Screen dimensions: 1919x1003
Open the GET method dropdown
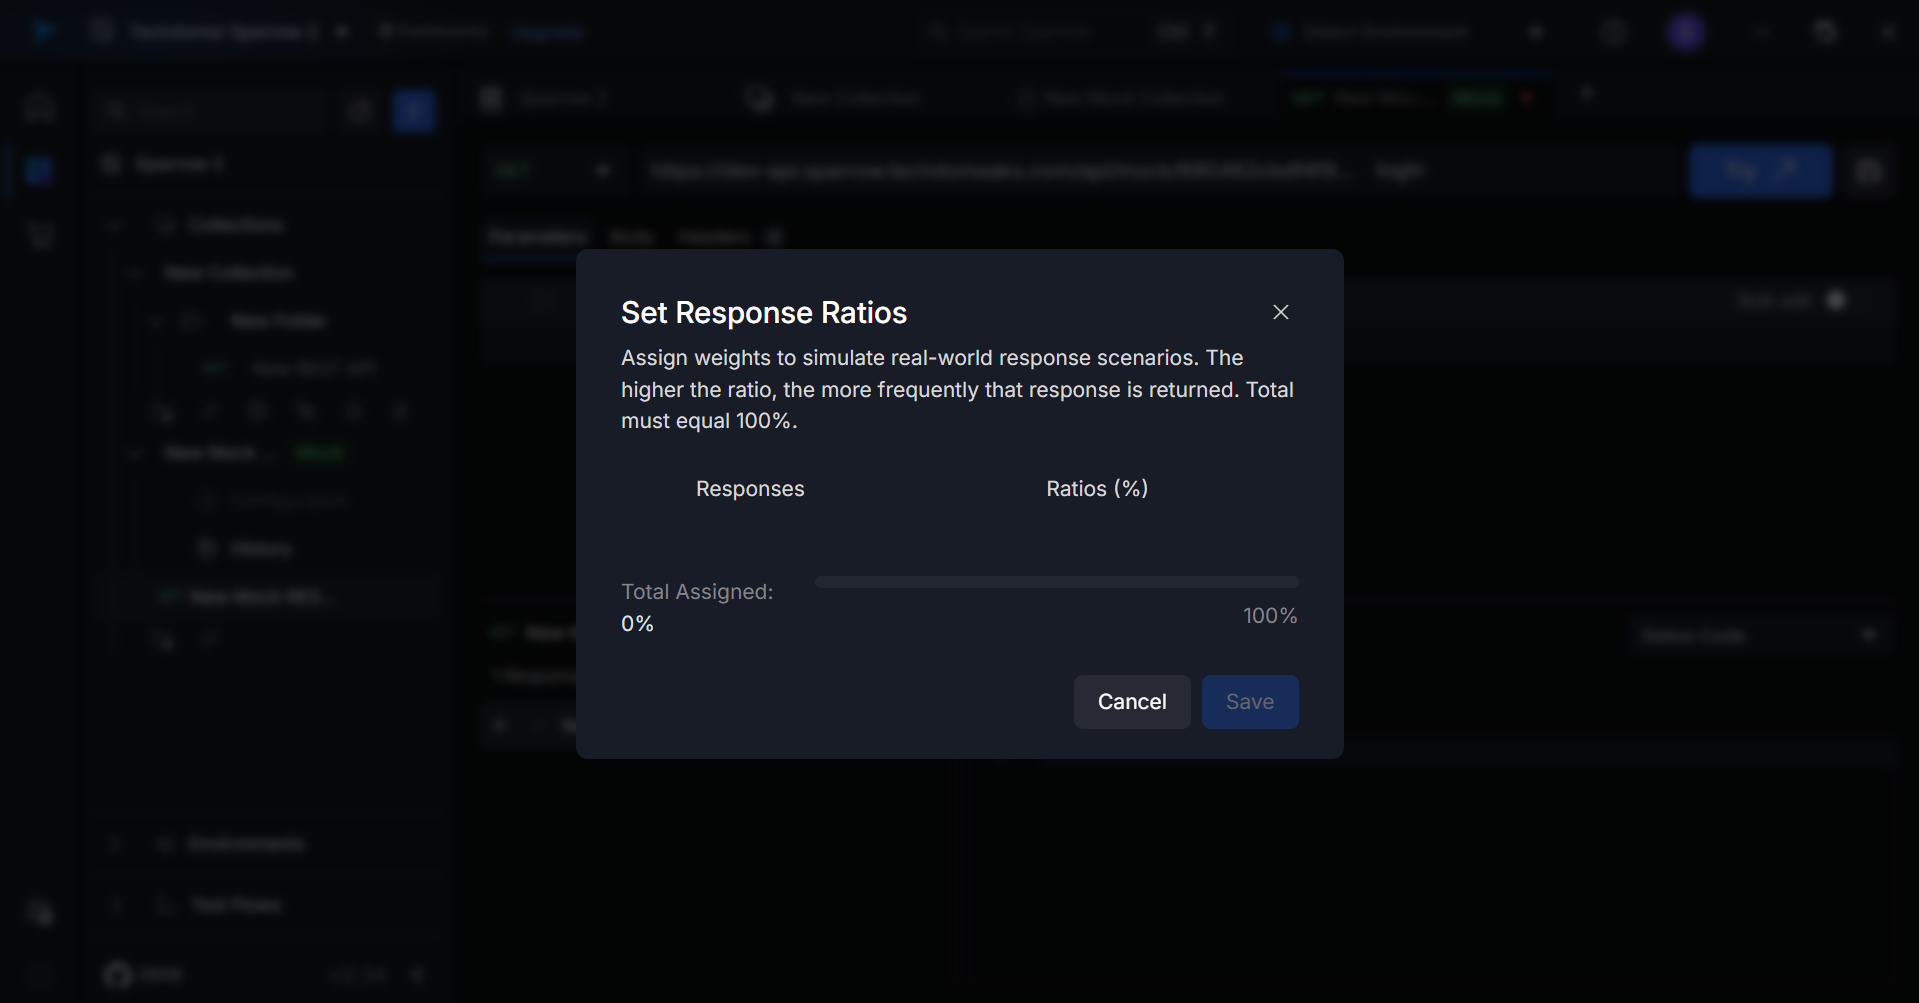pyautogui.click(x=551, y=171)
